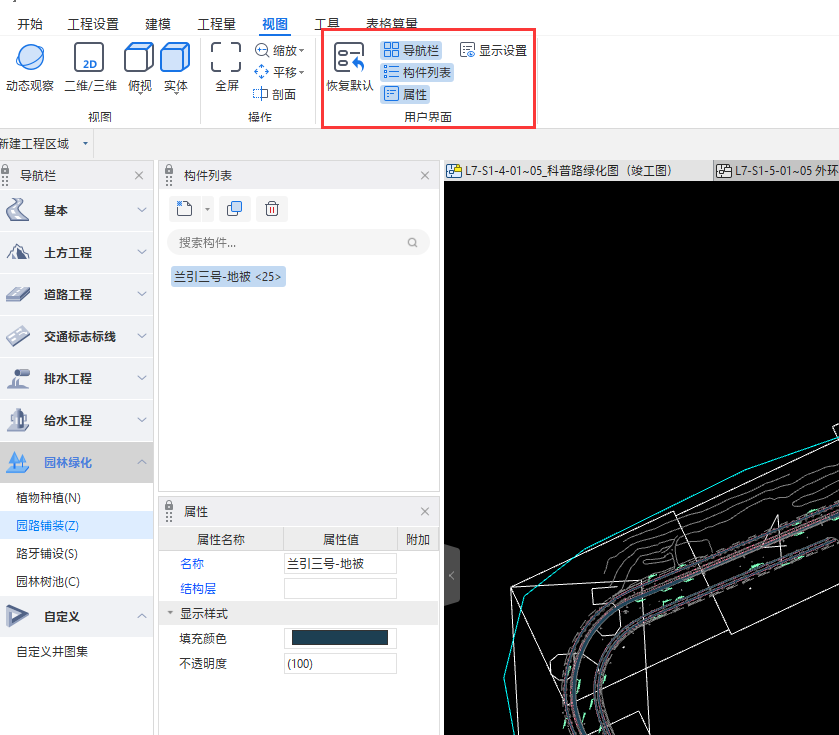The width and height of the screenshot is (839, 735).
Task: Toggle the 属性 panel visibility
Action: [x=406, y=95]
